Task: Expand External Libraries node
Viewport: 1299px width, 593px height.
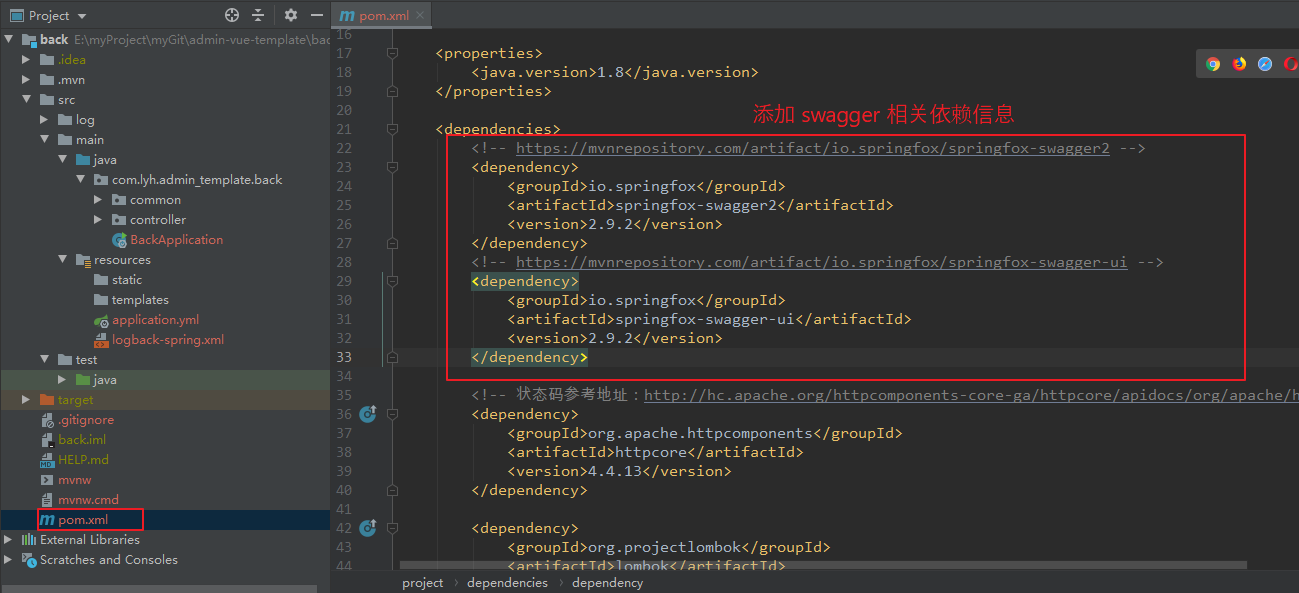Action: point(10,540)
